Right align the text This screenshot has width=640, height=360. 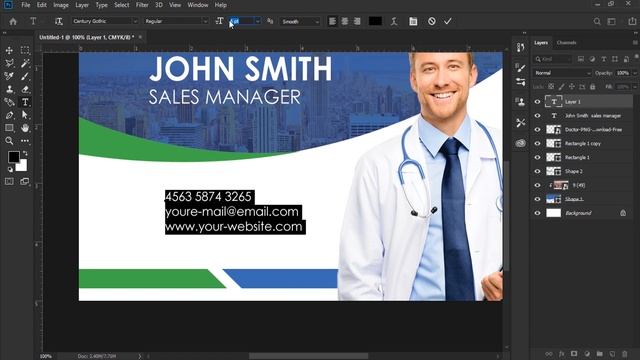(357, 21)
